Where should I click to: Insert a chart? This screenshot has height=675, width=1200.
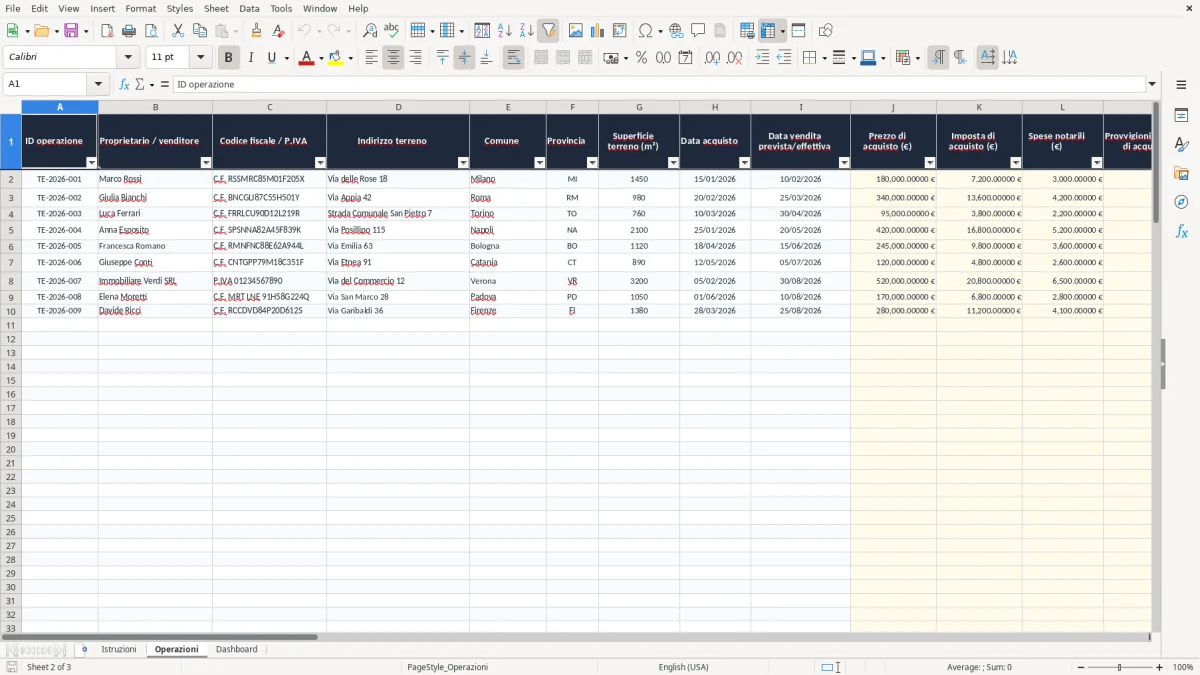(x=598, y=31)
